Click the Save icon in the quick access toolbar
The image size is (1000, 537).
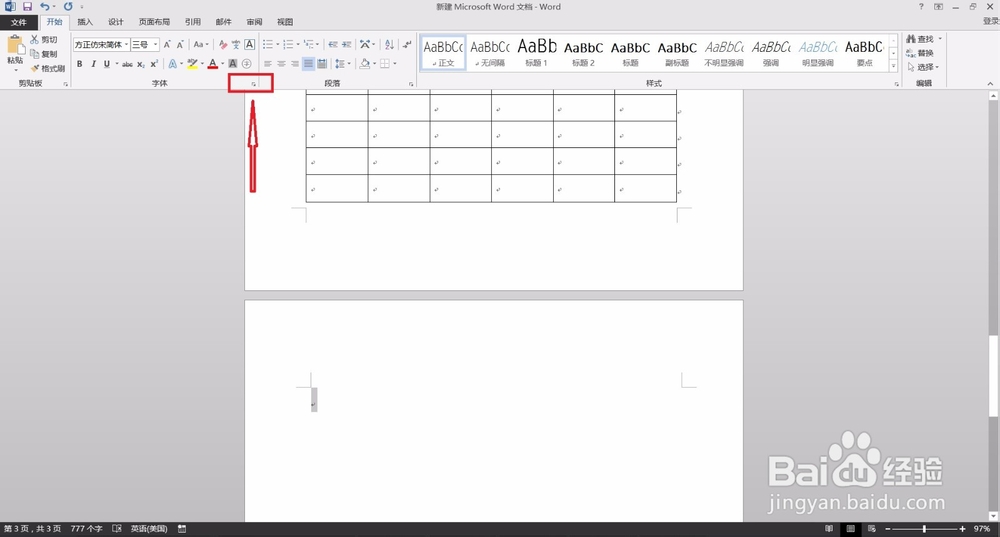coord(27,6)
